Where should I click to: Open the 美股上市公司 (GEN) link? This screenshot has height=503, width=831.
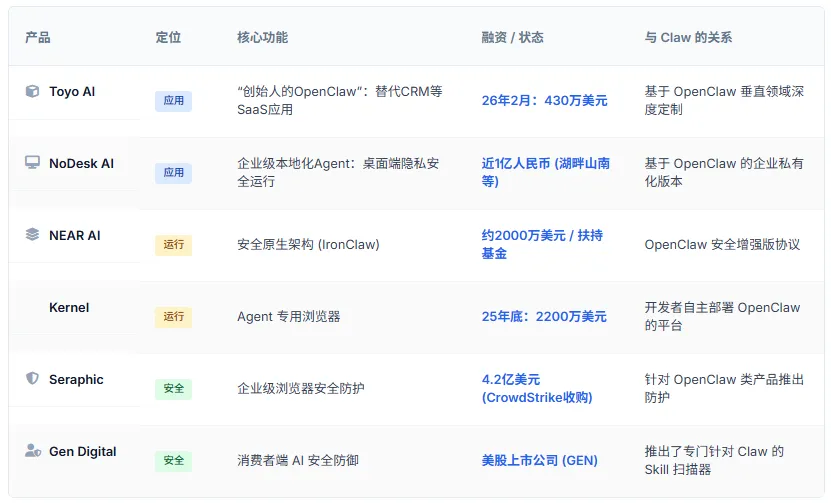(x=540, y=461)
